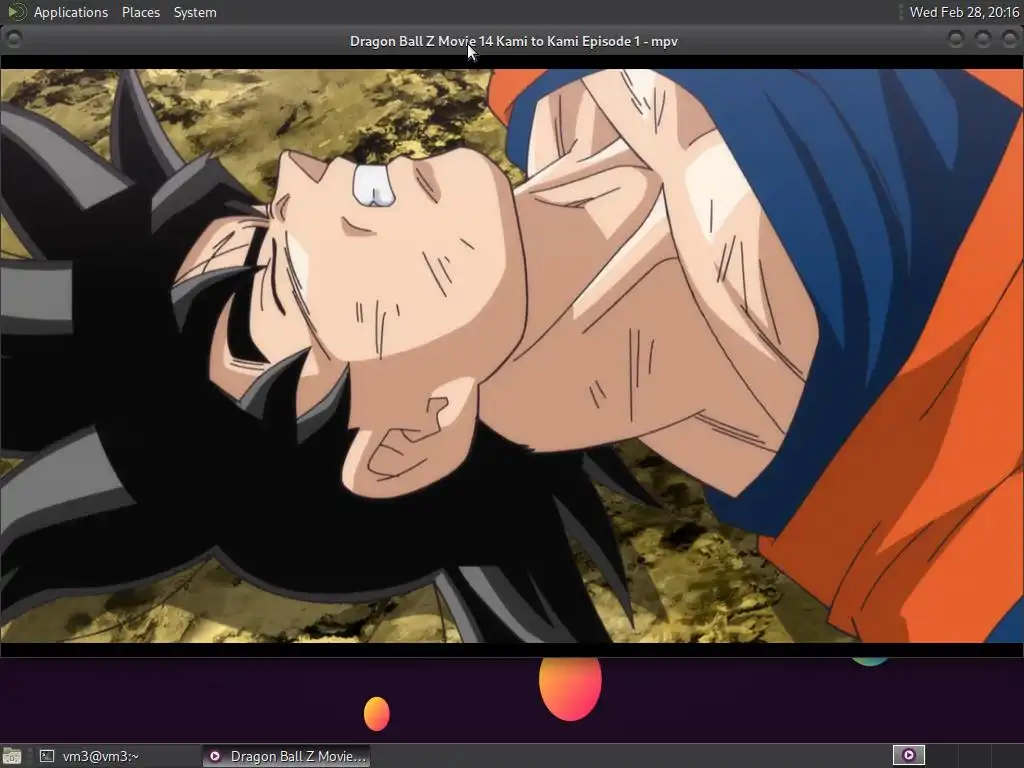This screenshot has width=1024, height=768.
Task: Minimize the mpv window
Action: [x=955, y=39]
